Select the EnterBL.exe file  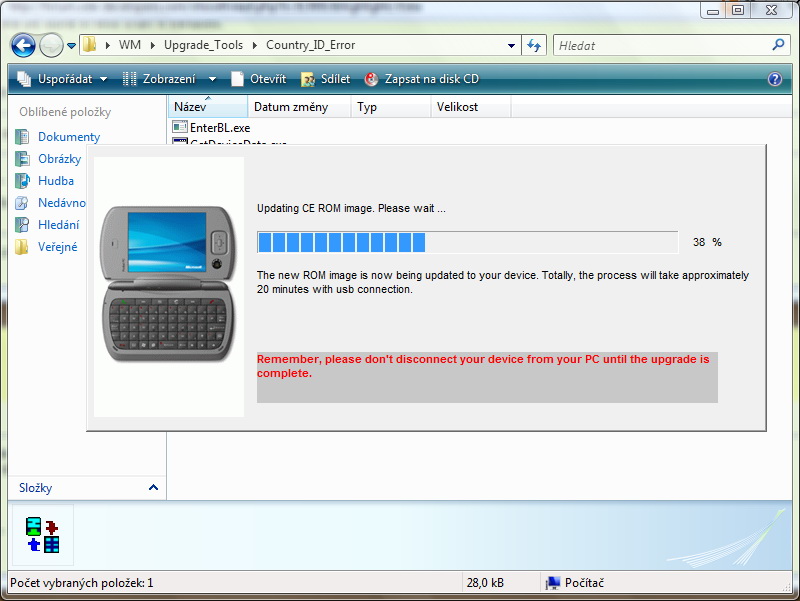[220, 128]
